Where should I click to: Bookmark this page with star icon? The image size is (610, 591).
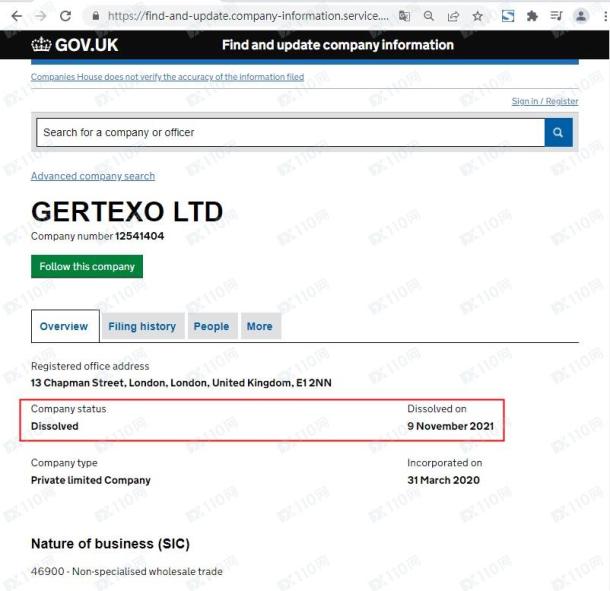(477, 16)
